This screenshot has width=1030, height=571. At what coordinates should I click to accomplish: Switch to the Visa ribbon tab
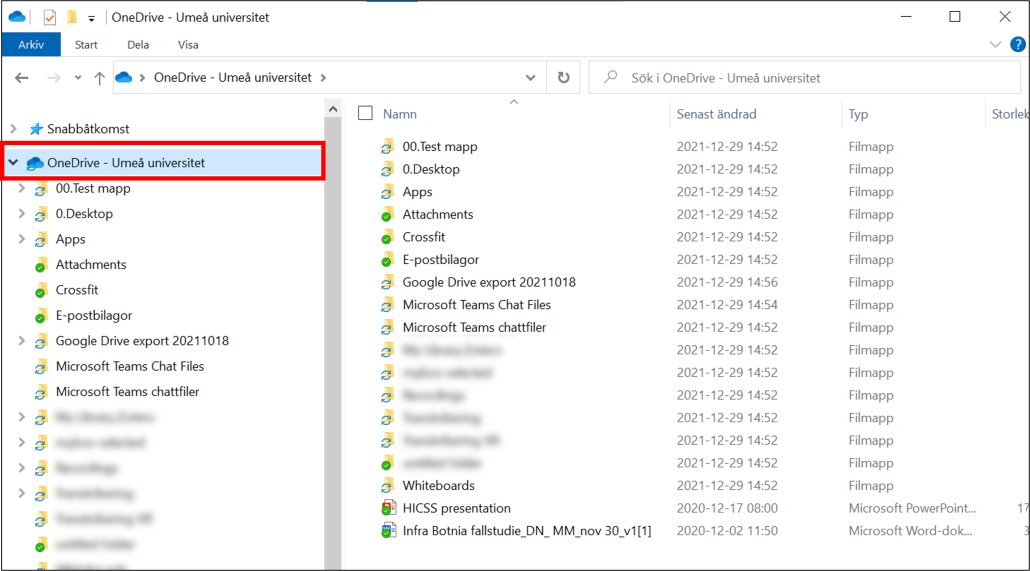click(x=188, y=45)
